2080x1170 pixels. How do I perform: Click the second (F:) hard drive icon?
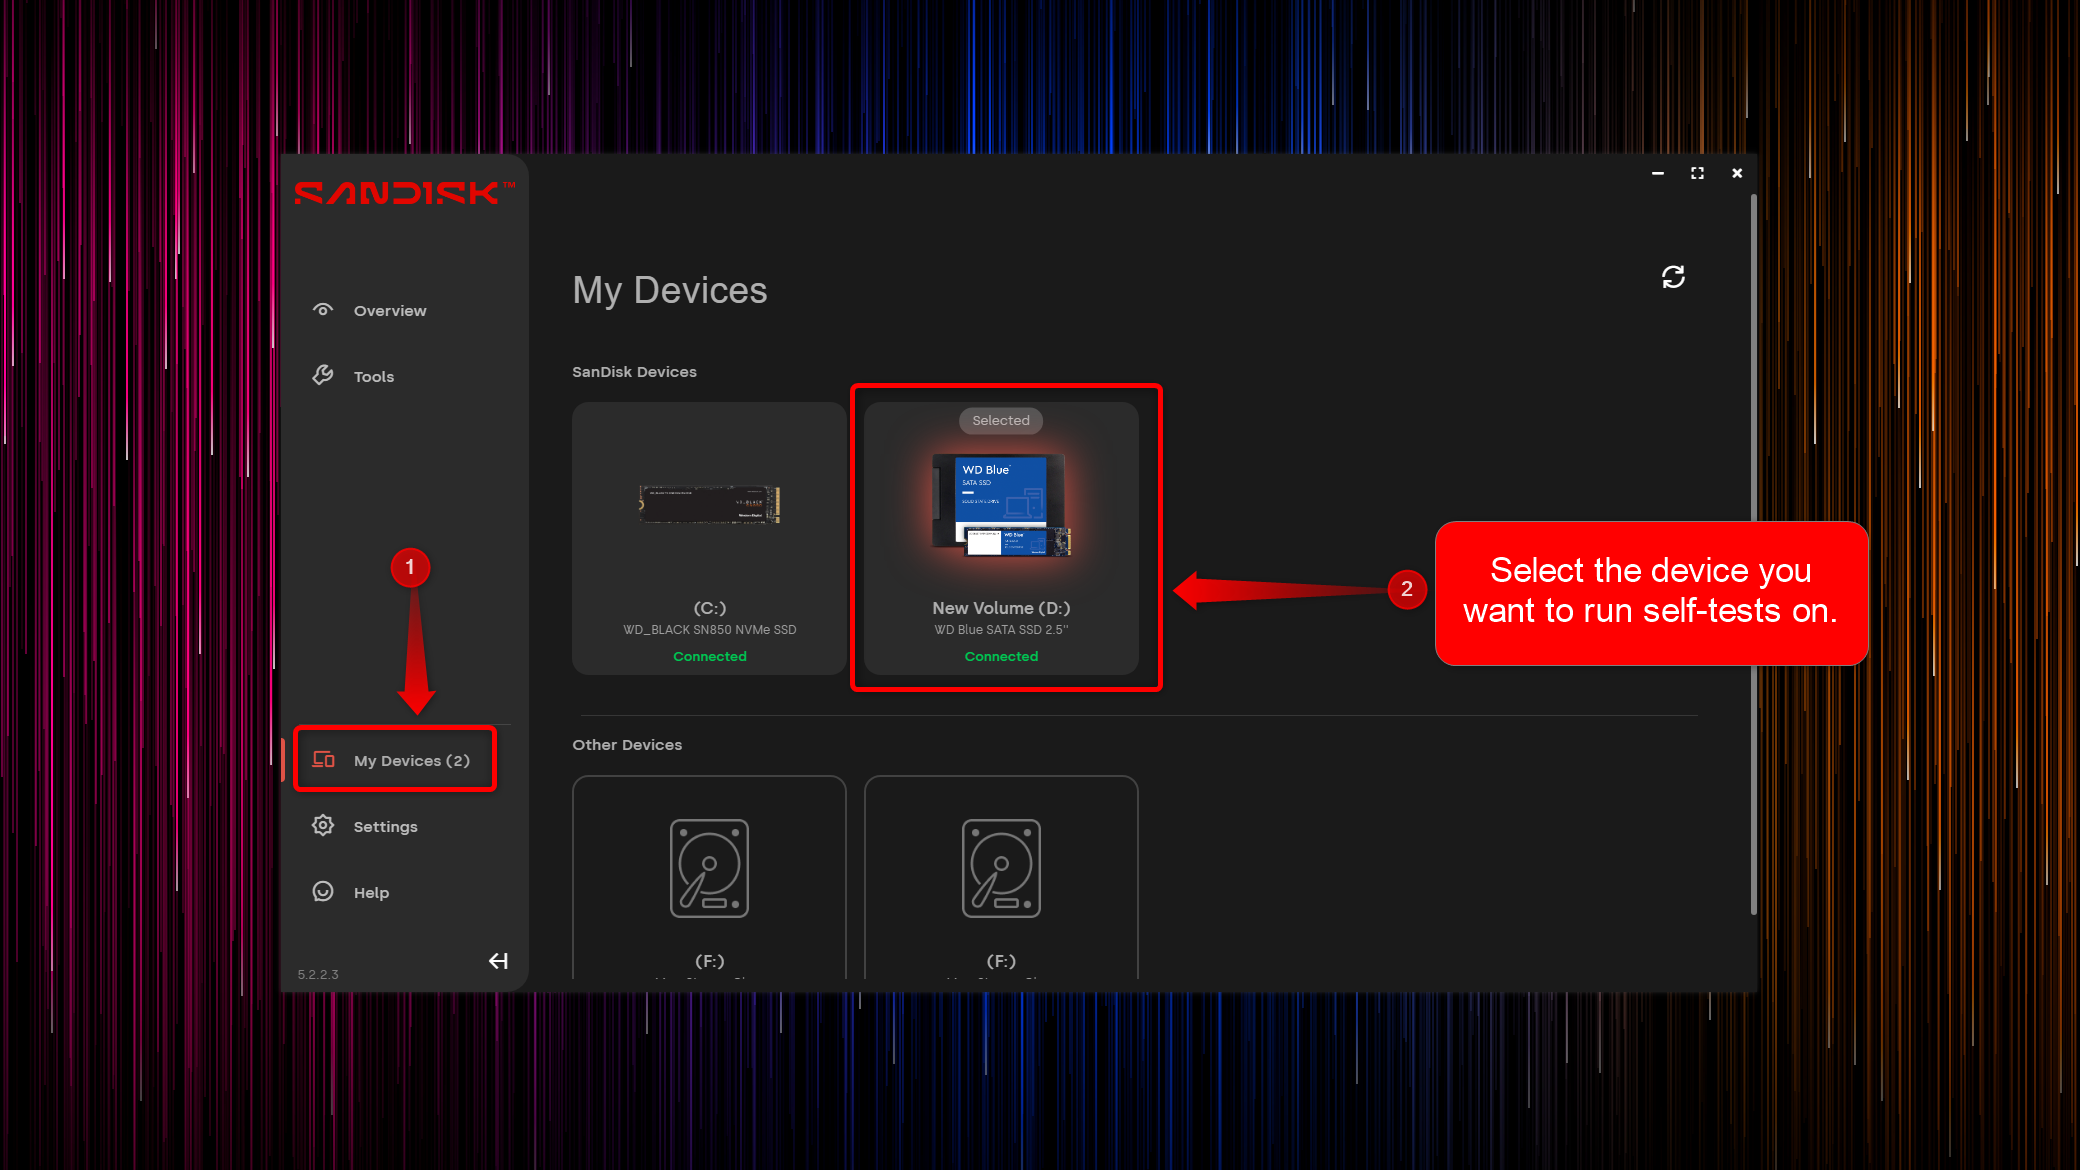(1001, 868)
